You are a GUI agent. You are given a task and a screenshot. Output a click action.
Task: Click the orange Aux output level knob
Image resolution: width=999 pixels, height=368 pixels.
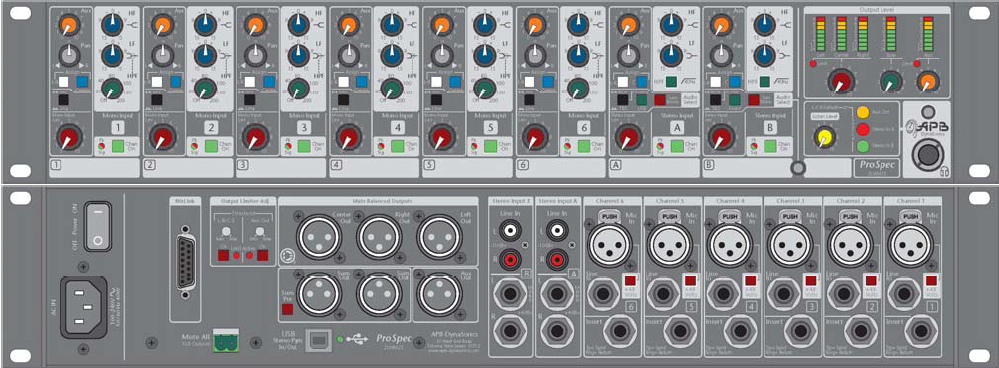click(x=927, y=81)
